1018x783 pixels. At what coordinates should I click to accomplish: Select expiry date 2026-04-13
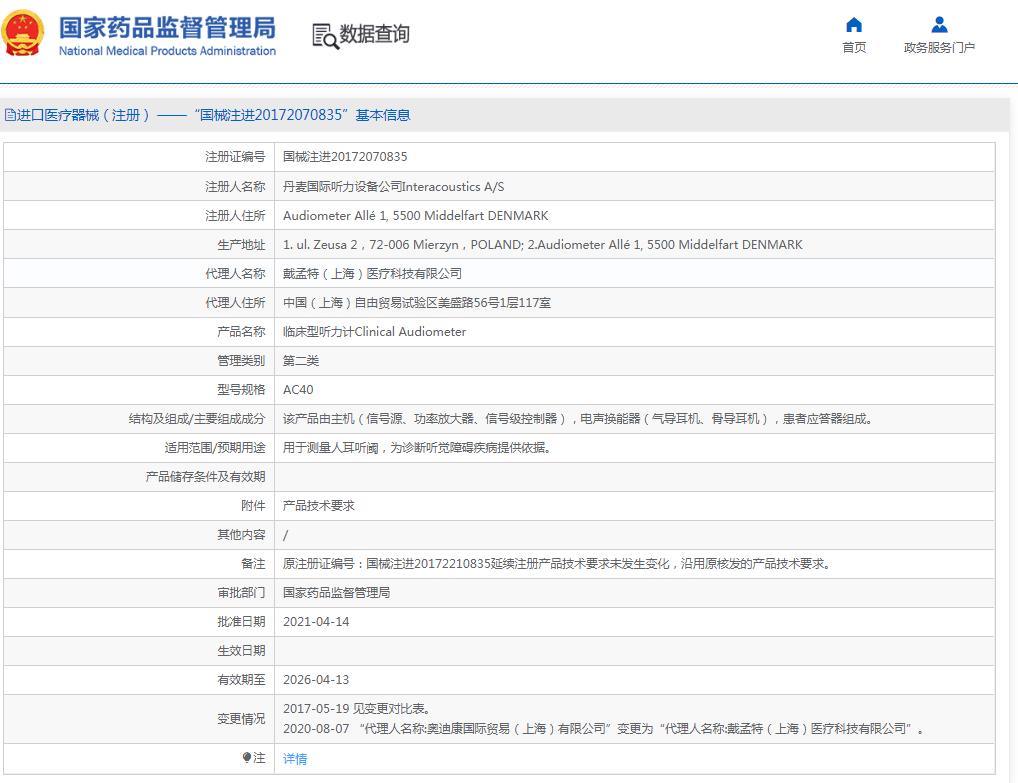click(316, 679)
